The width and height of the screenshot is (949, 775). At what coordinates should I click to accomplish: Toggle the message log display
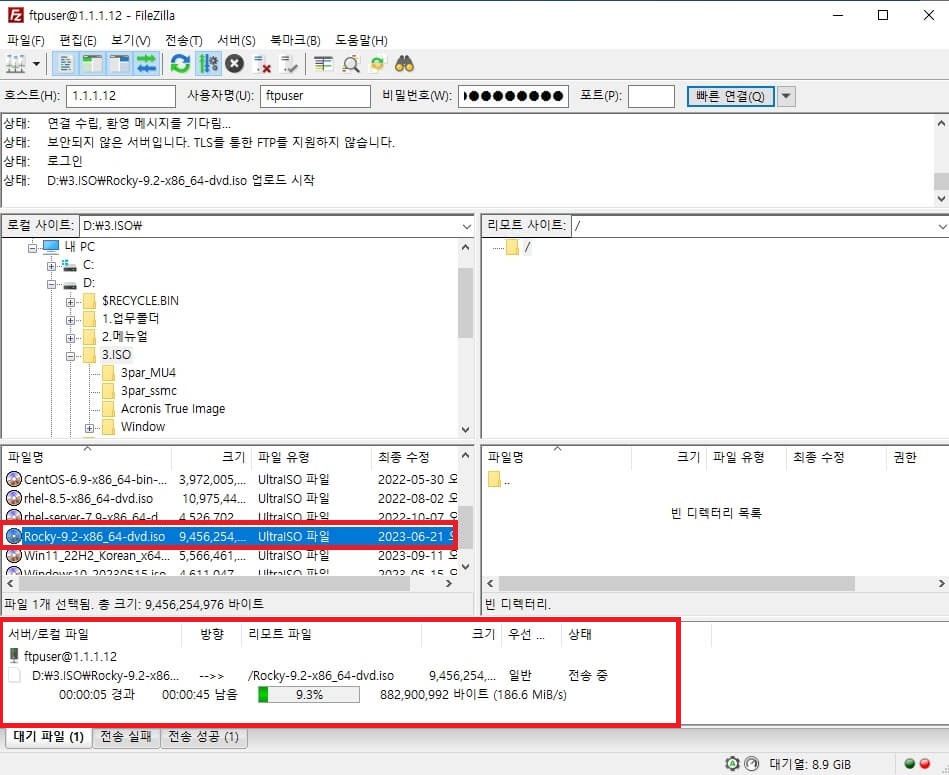65,64
